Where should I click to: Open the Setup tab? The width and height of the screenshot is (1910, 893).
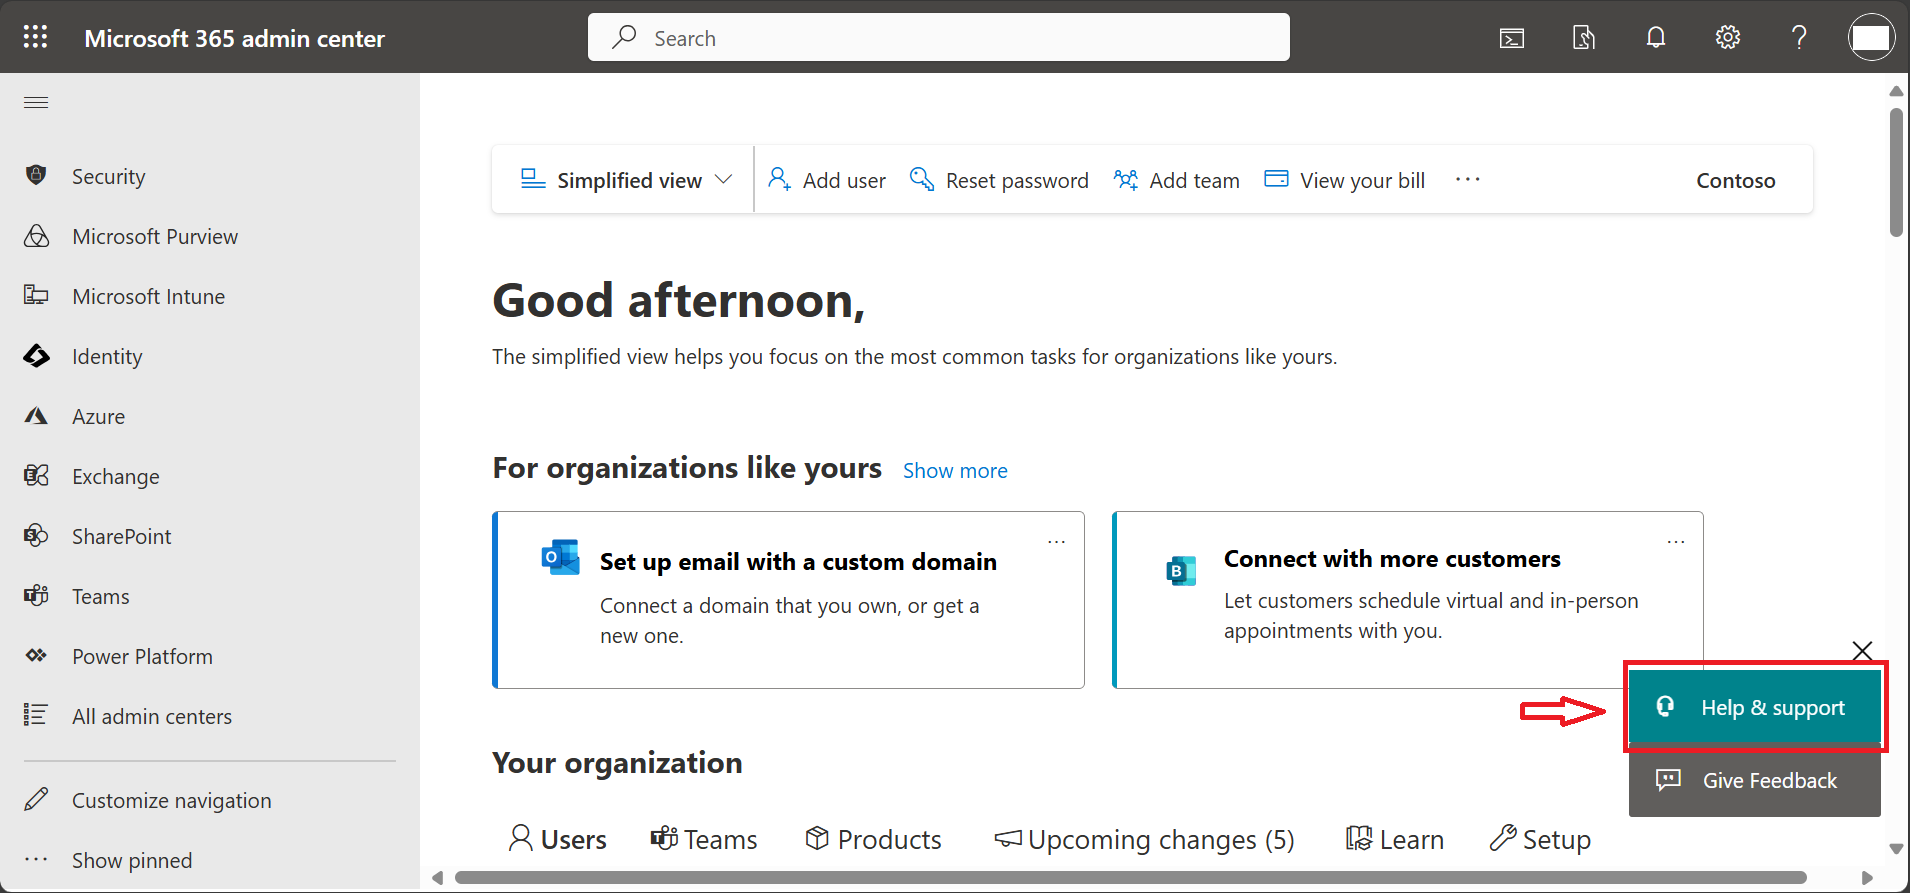[x=1540, y=839]
